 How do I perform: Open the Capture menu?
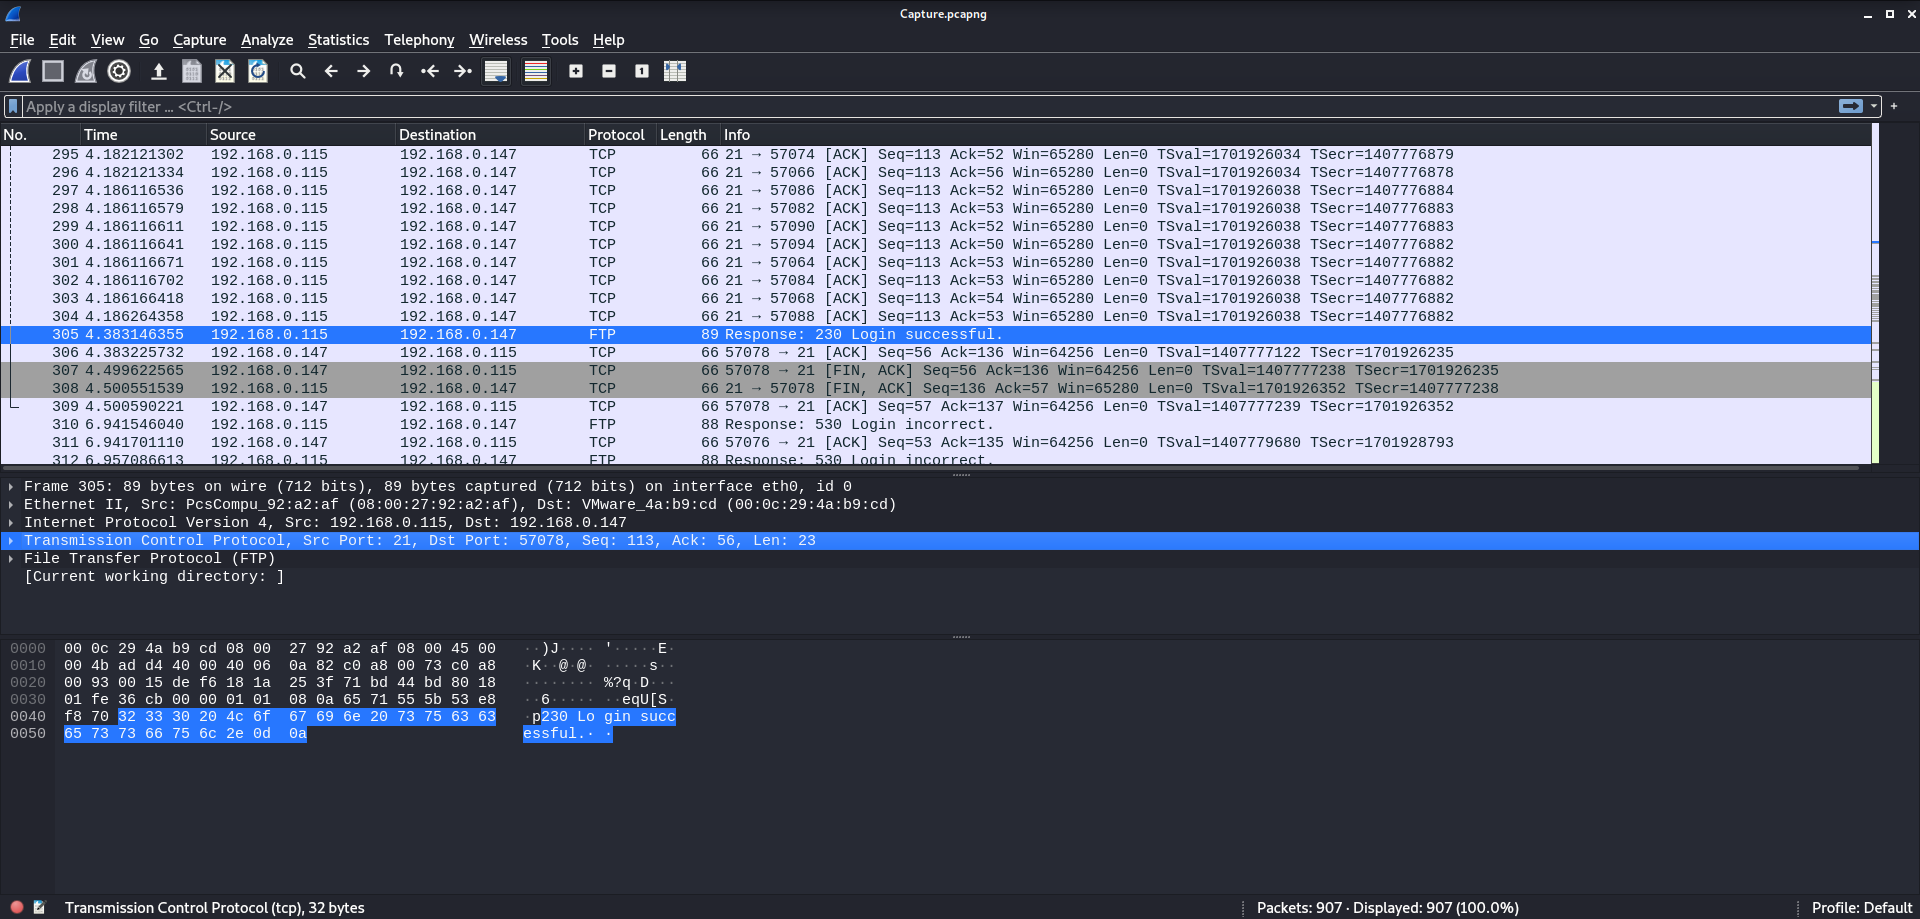199,40
